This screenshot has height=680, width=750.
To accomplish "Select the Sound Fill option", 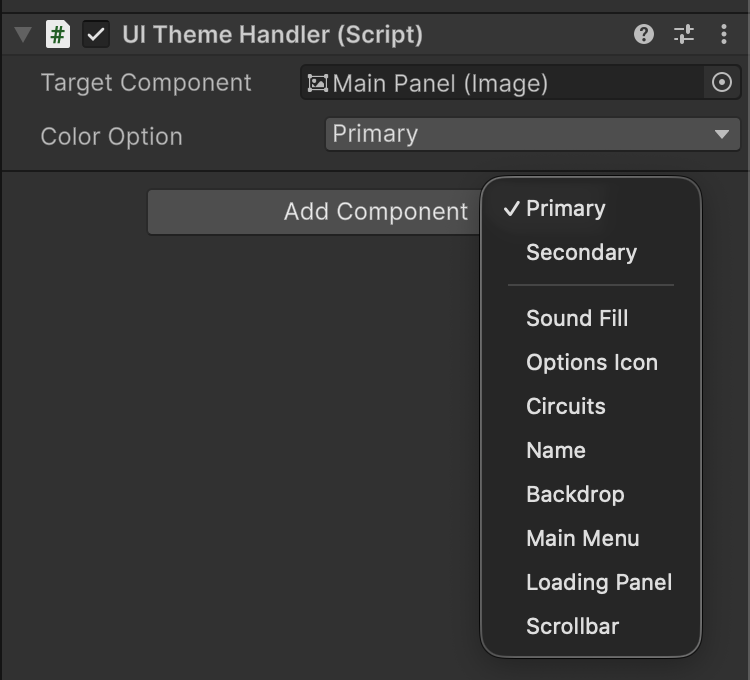I will click(577, 318).
